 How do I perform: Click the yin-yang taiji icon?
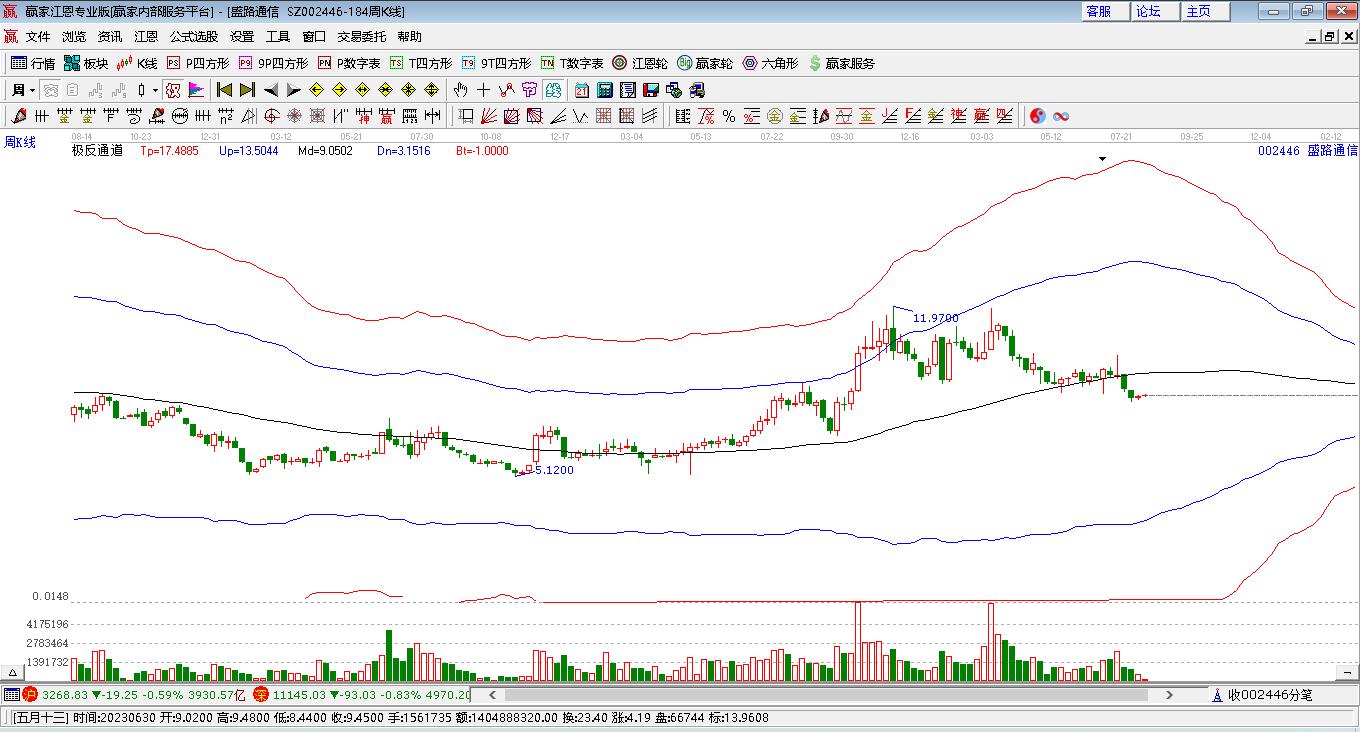pyautogui.click(x=1037, y=116)
